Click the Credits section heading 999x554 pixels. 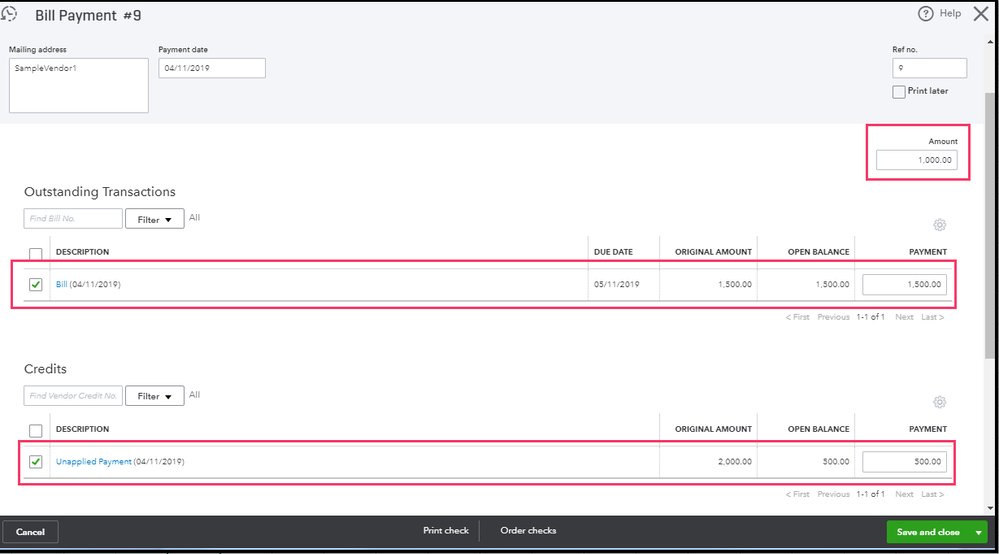click(45, 369)
